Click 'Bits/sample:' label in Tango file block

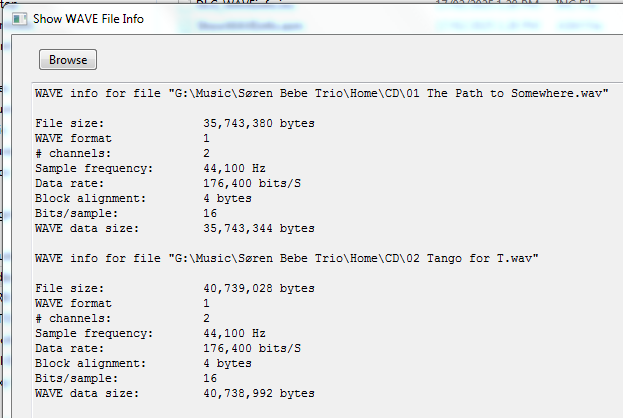click(76, 379)
